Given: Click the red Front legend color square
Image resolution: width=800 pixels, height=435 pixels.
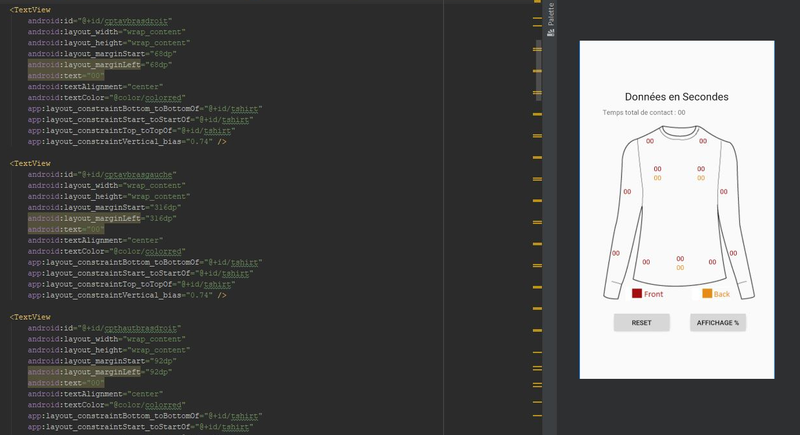Looking at the screenshot, I should tap(636, 293).
